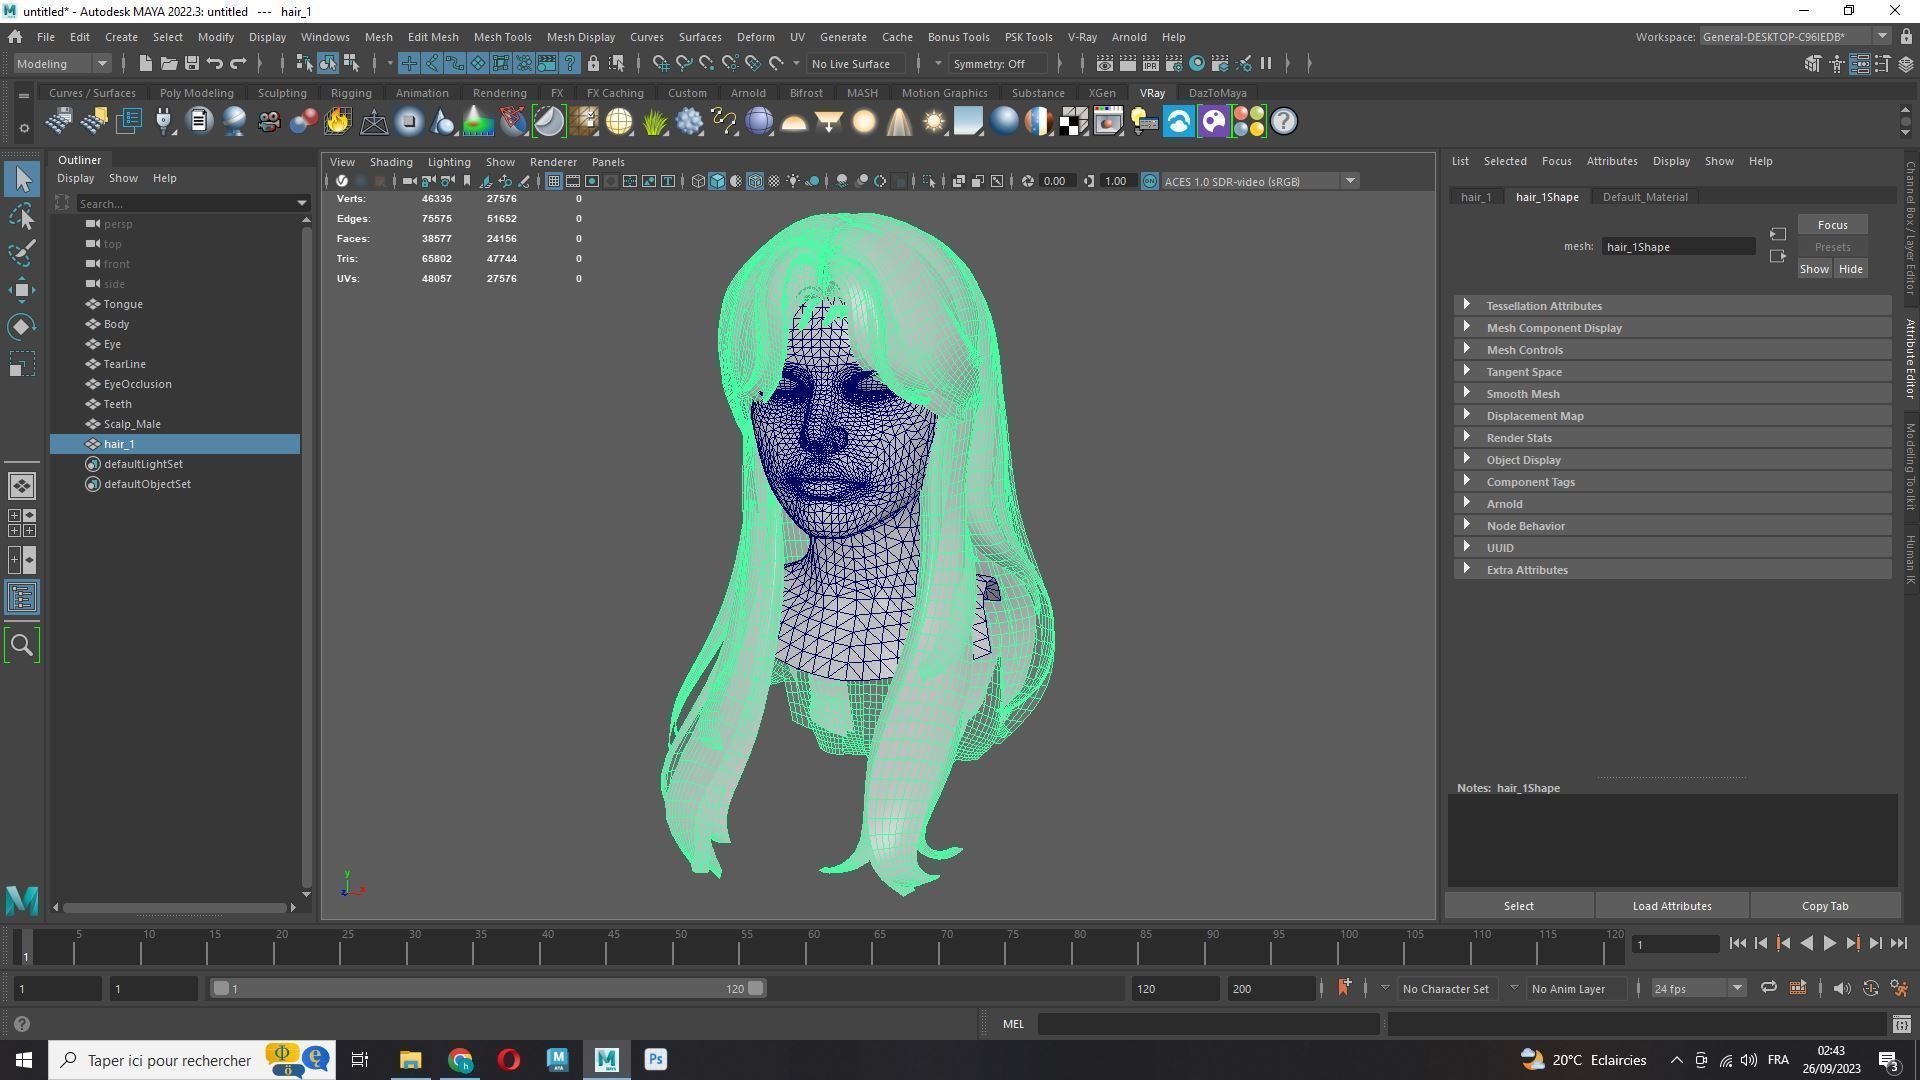
Task: Click the Outliner search magnifier icon in sidebar
Action: (22, 646)
